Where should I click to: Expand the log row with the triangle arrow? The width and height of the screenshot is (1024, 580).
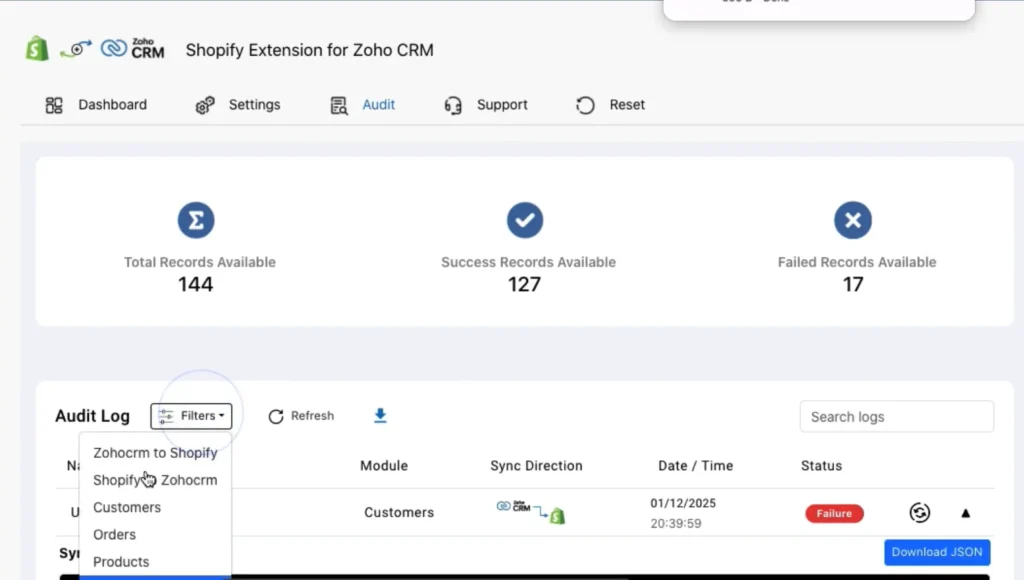(x=965, y=512)
